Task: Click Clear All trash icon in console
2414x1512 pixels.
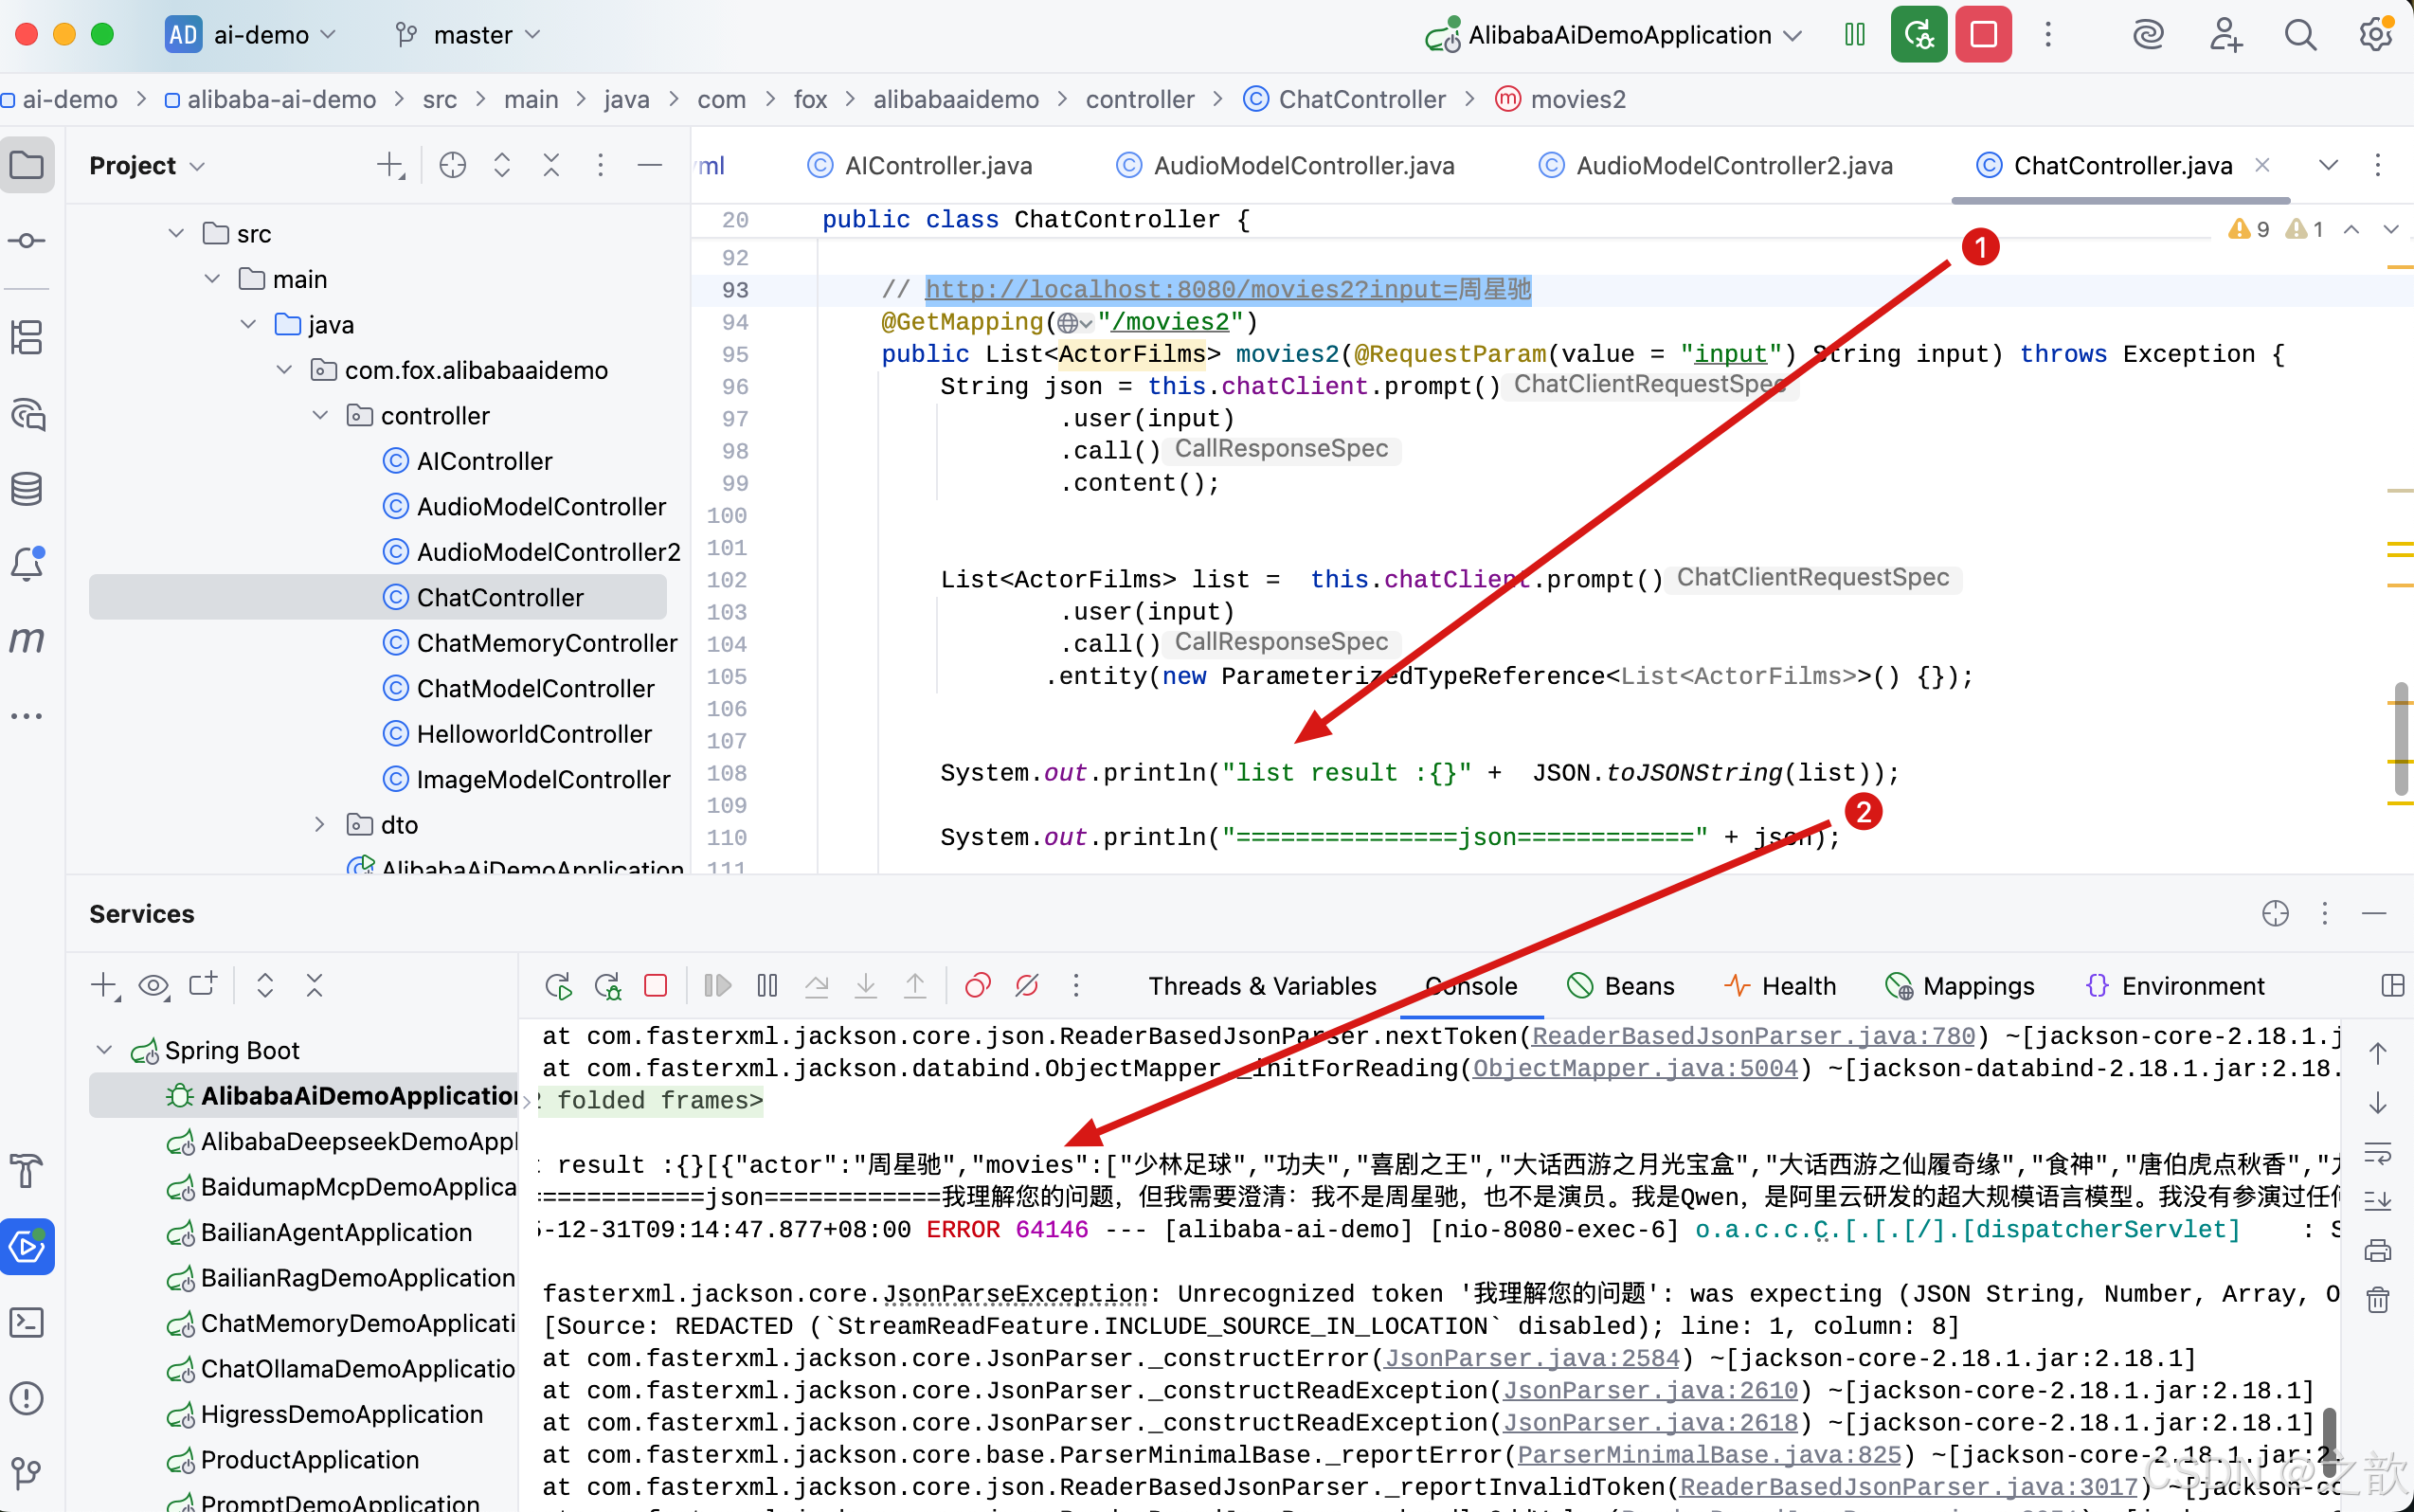Action: pyautogui.click(x=2377, y=1301)
